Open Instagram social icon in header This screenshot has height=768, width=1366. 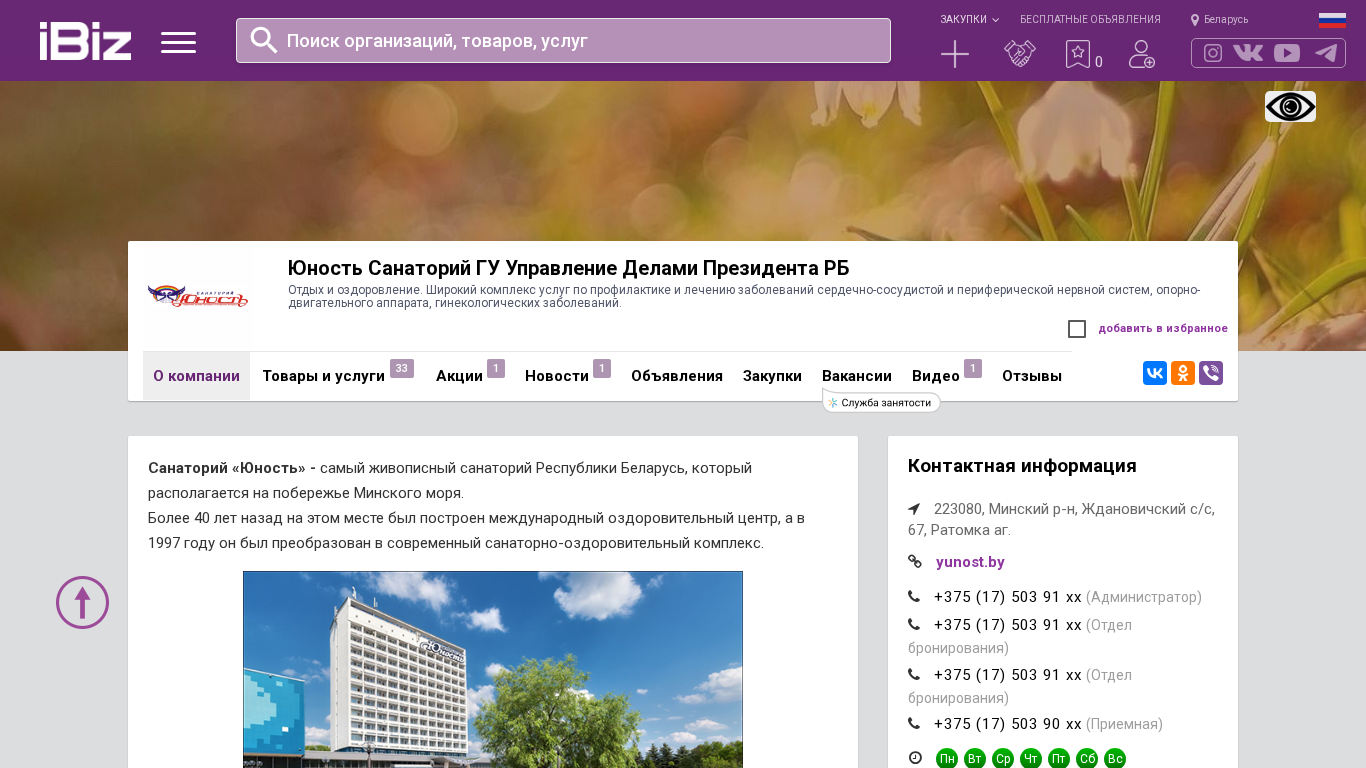click(1213, 53)
